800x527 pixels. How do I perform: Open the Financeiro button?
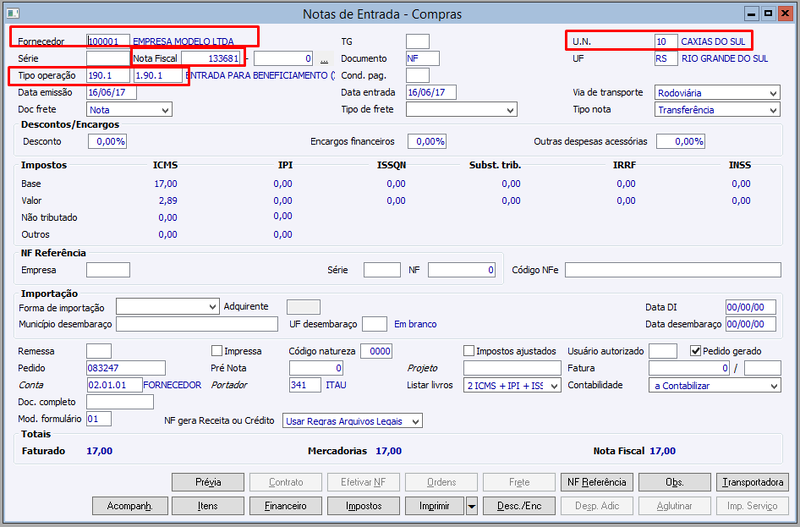pos(286,506)
